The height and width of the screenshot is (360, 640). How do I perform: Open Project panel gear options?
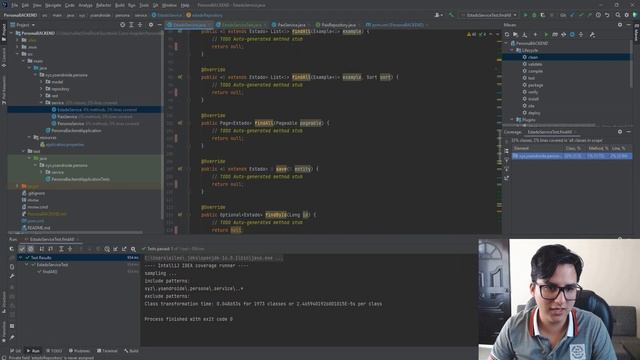tap(151, 25)
